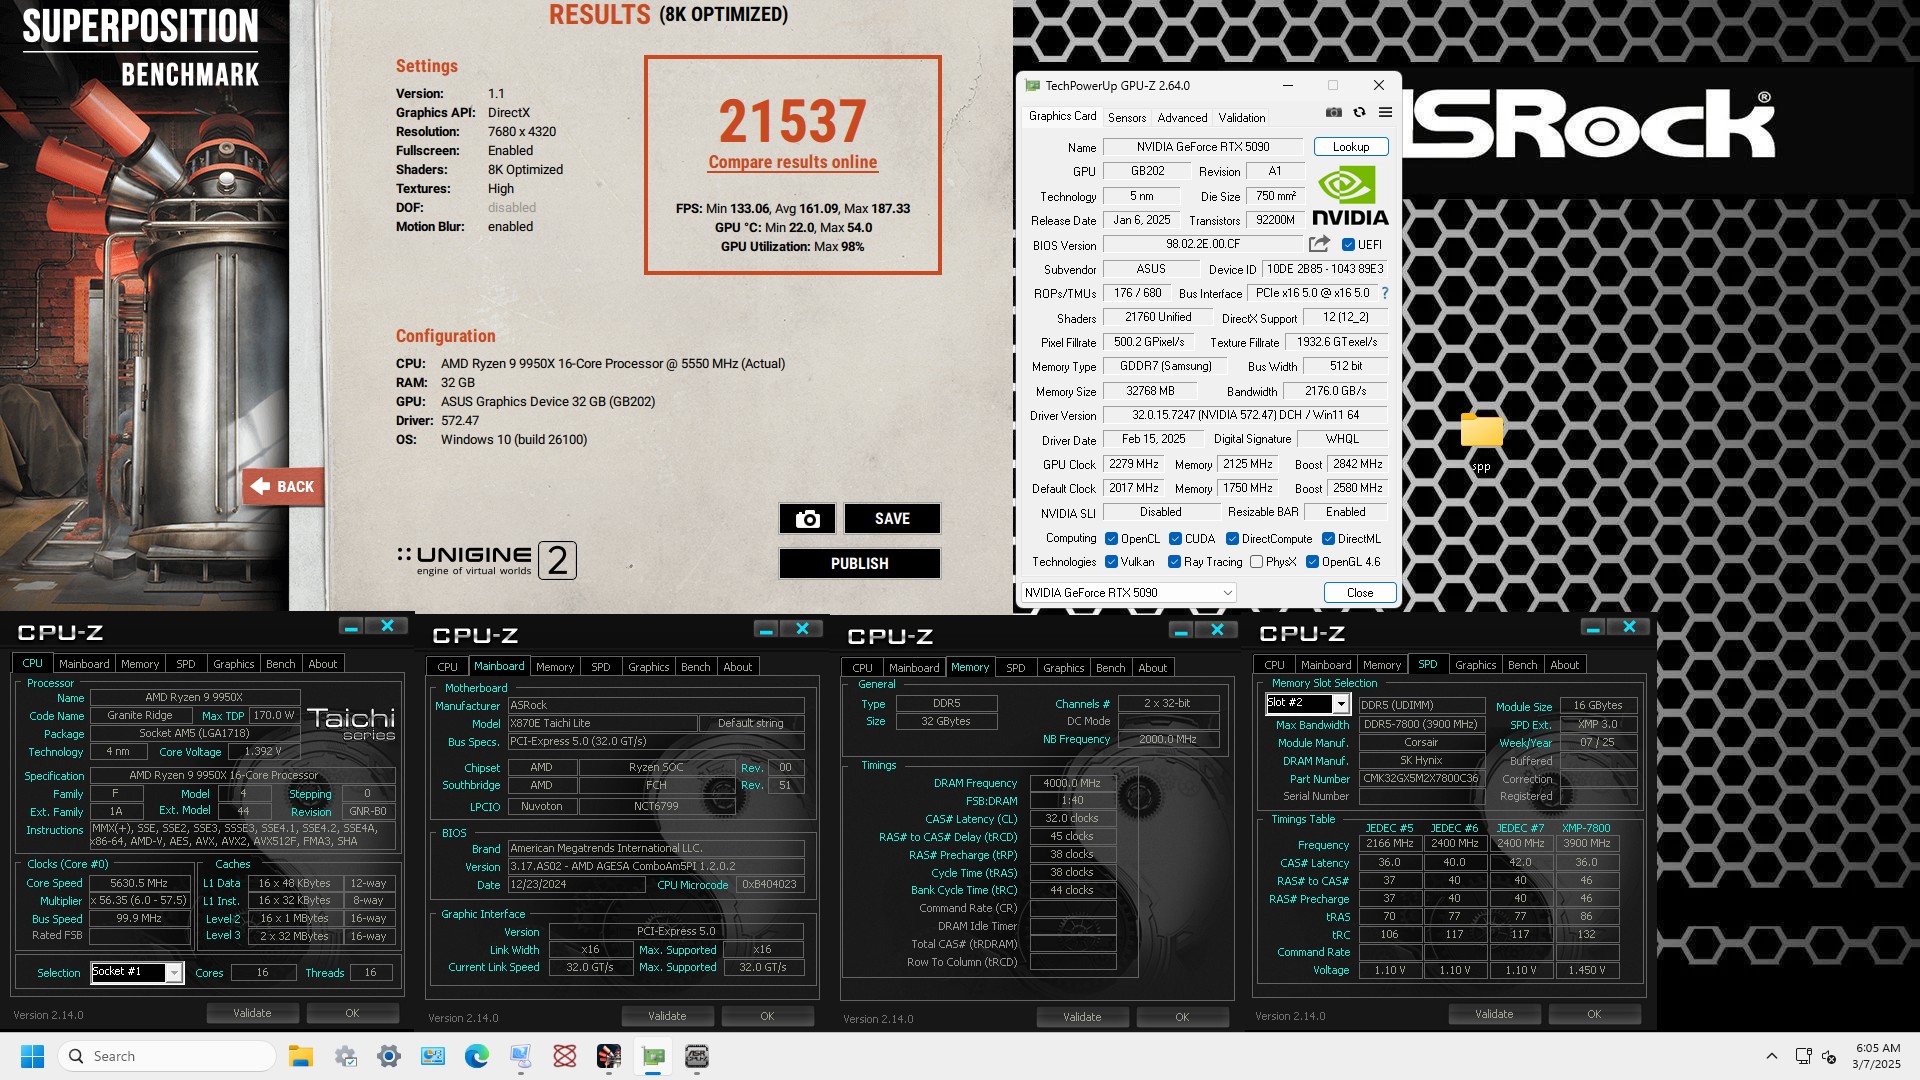Click the DRAM Frequency value 4000.0 MHz
This screenshot has height=1080, width=1920.
tap(1072, 783)
